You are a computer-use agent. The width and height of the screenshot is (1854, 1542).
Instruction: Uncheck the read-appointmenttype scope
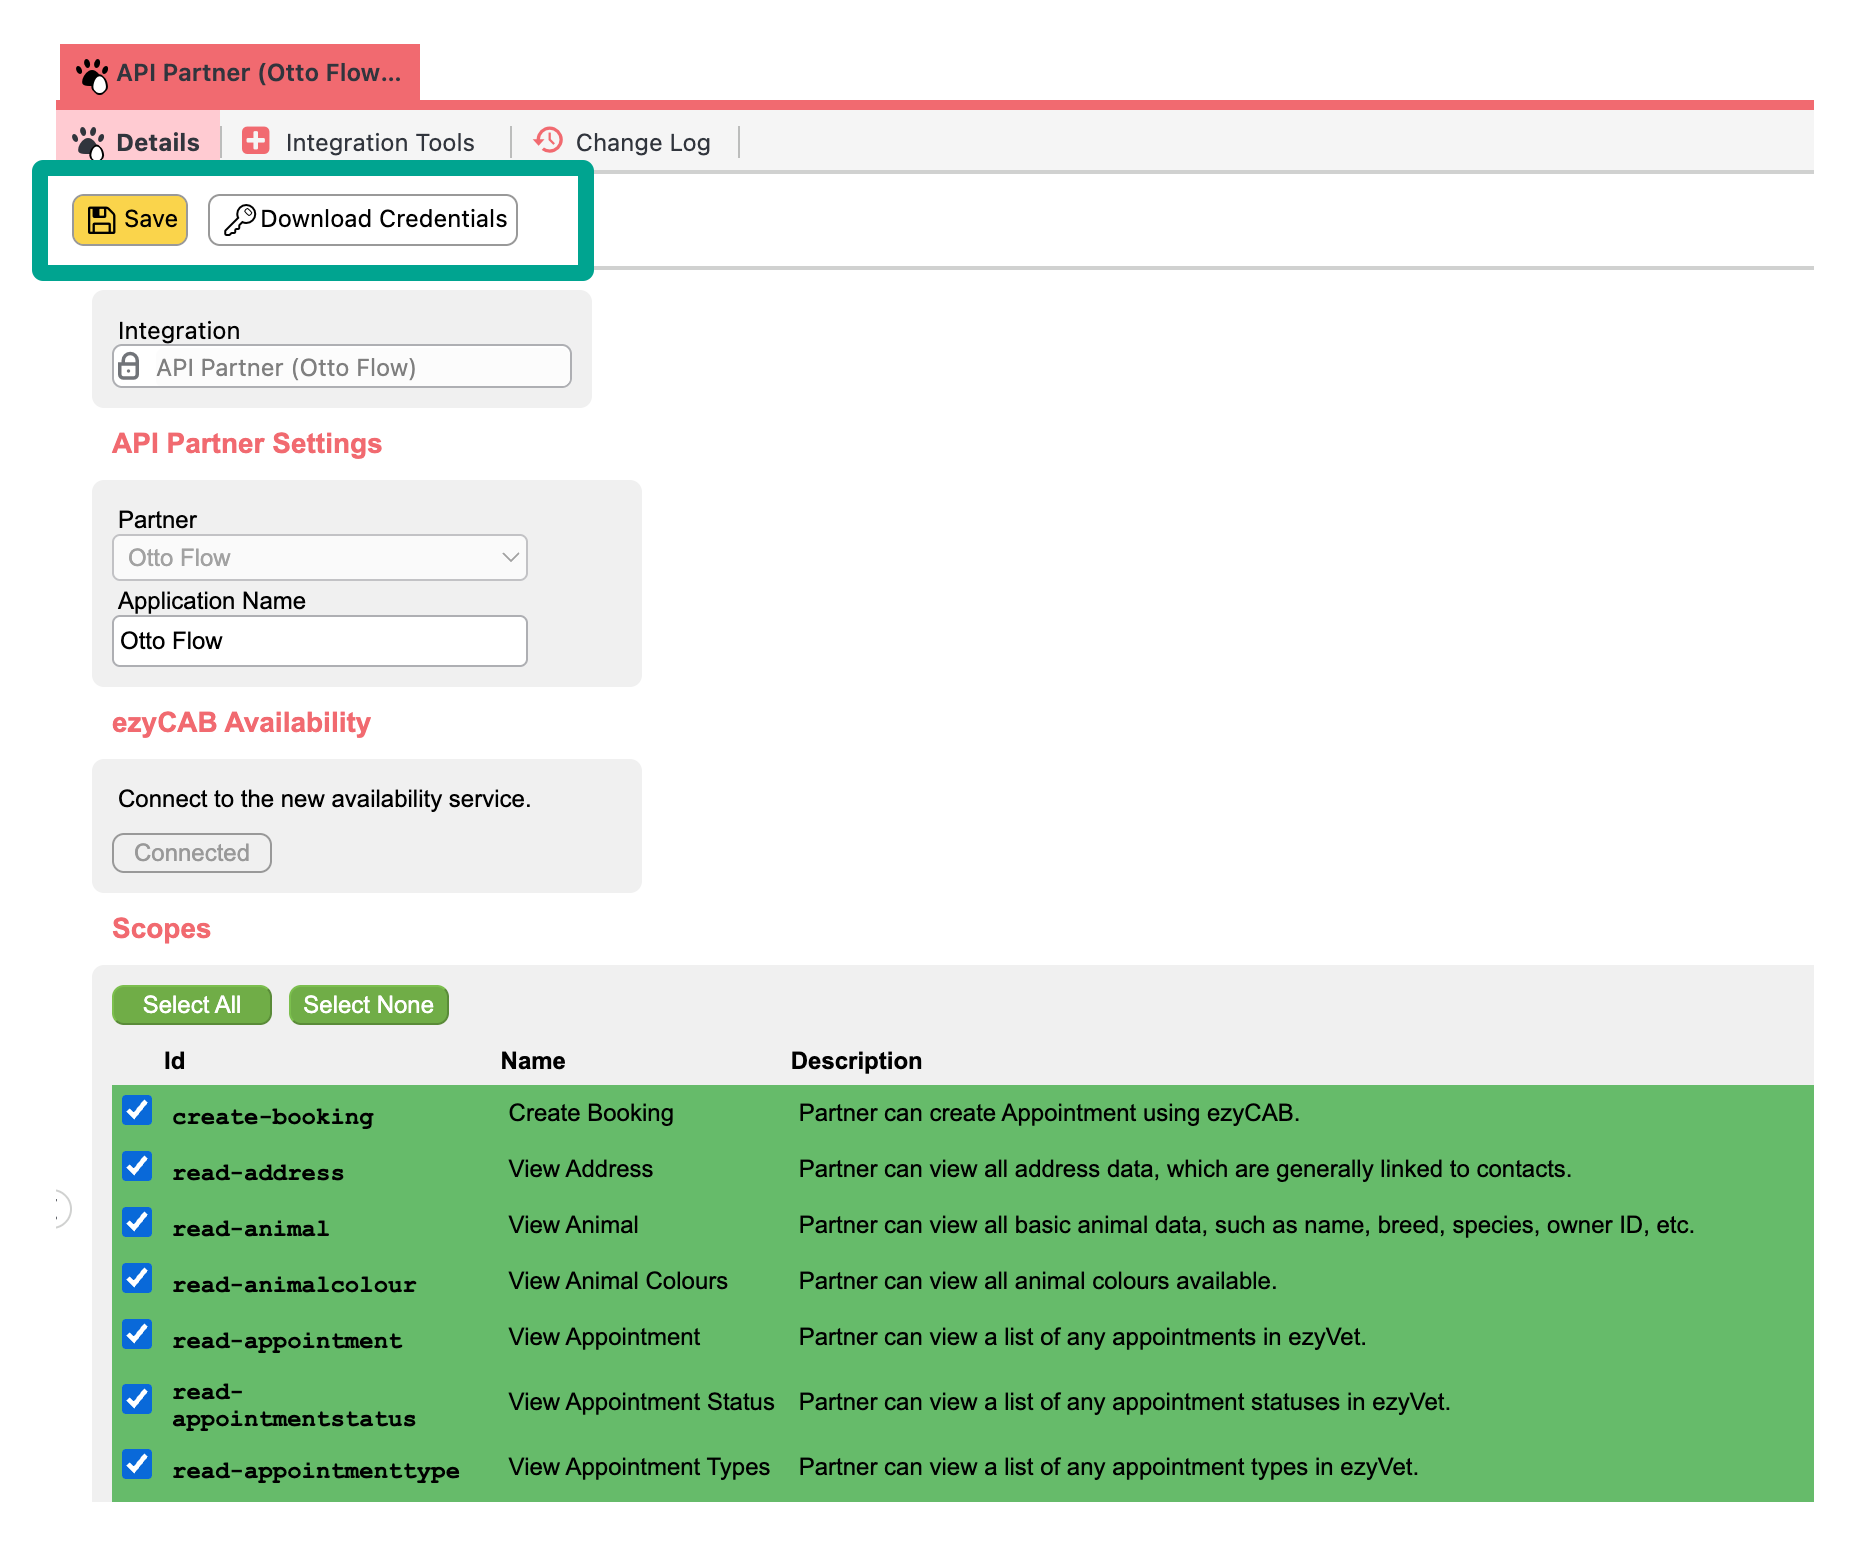point(137,1465)
